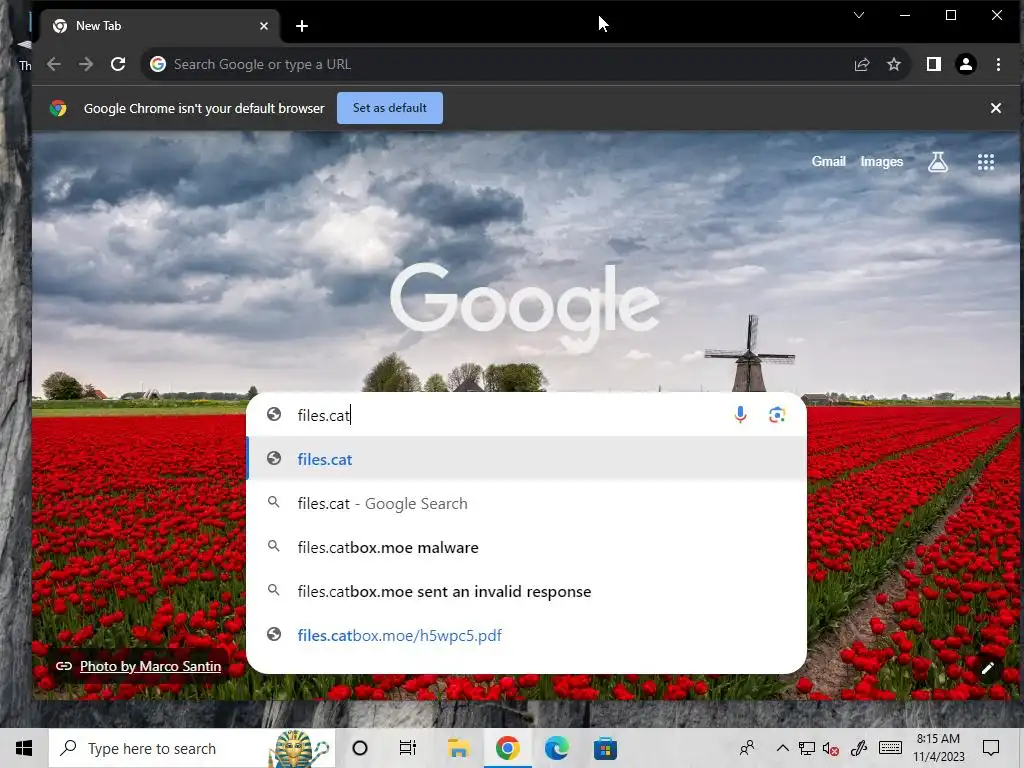
Task: Click the customize Chrome pencil icon
Action: point(987,667)
